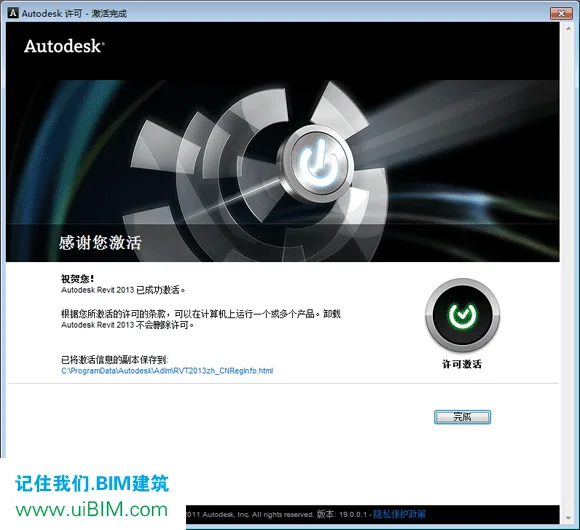Viewport: 580px width, 530px height.
Task: Click the Autodesk logo in the banner
Action: point(64,46)
